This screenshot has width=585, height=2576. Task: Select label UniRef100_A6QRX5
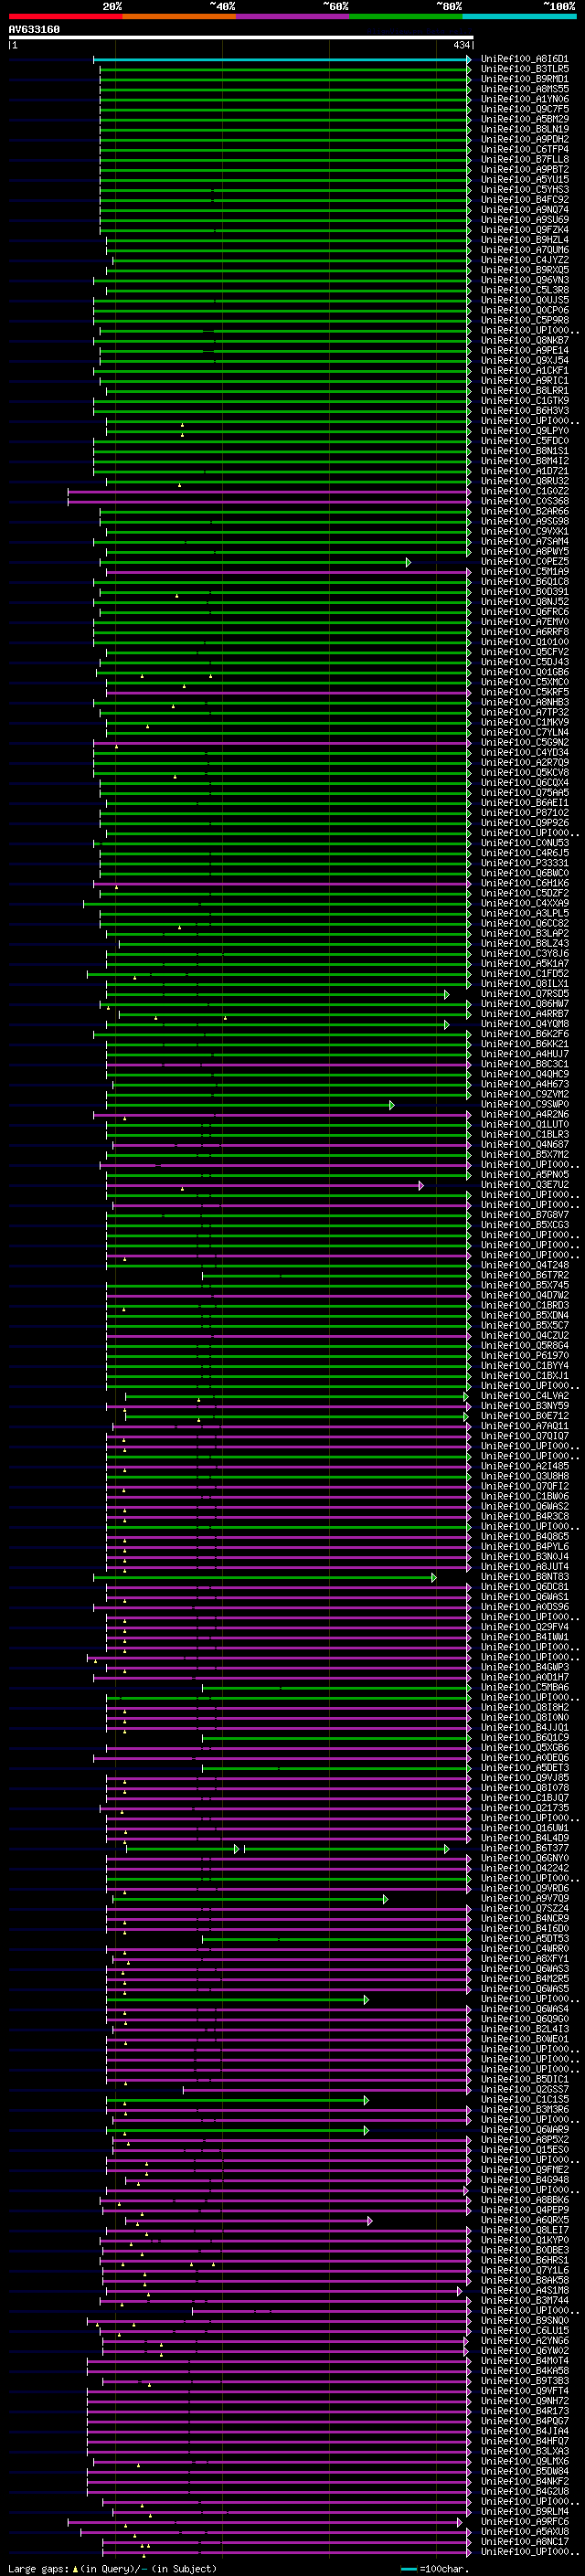click(524, 2221)
